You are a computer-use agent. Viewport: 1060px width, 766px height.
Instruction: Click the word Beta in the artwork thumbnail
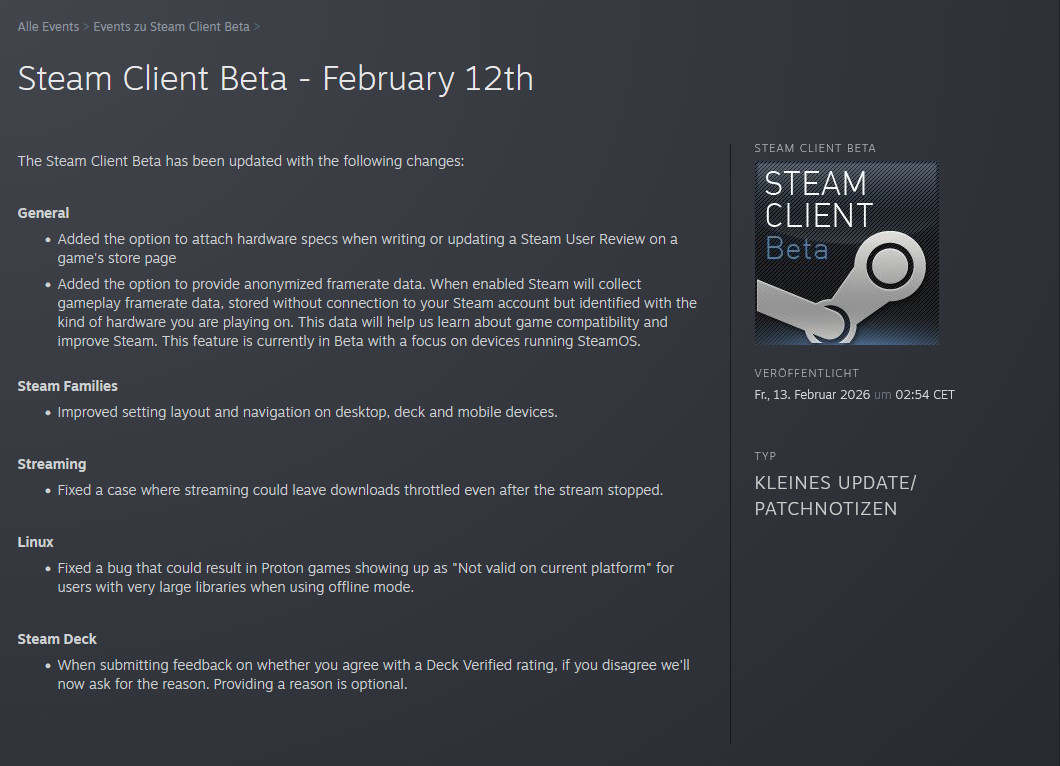click(797, 249)
